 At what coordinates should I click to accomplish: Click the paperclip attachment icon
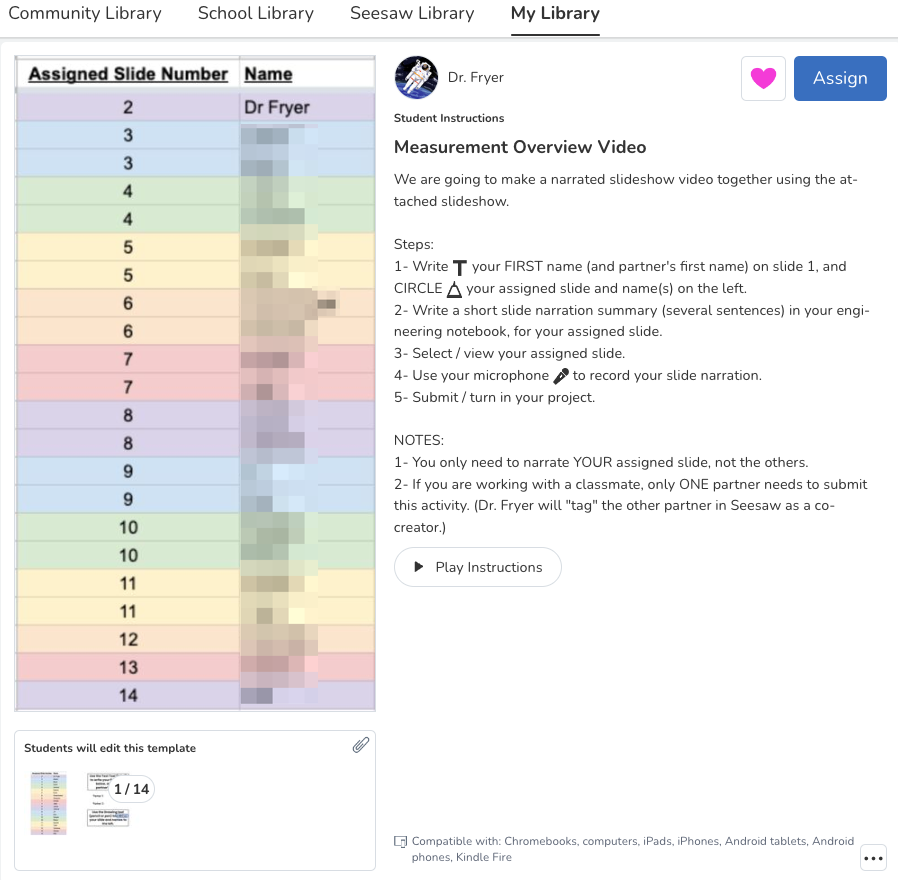(x=361, y=745)
